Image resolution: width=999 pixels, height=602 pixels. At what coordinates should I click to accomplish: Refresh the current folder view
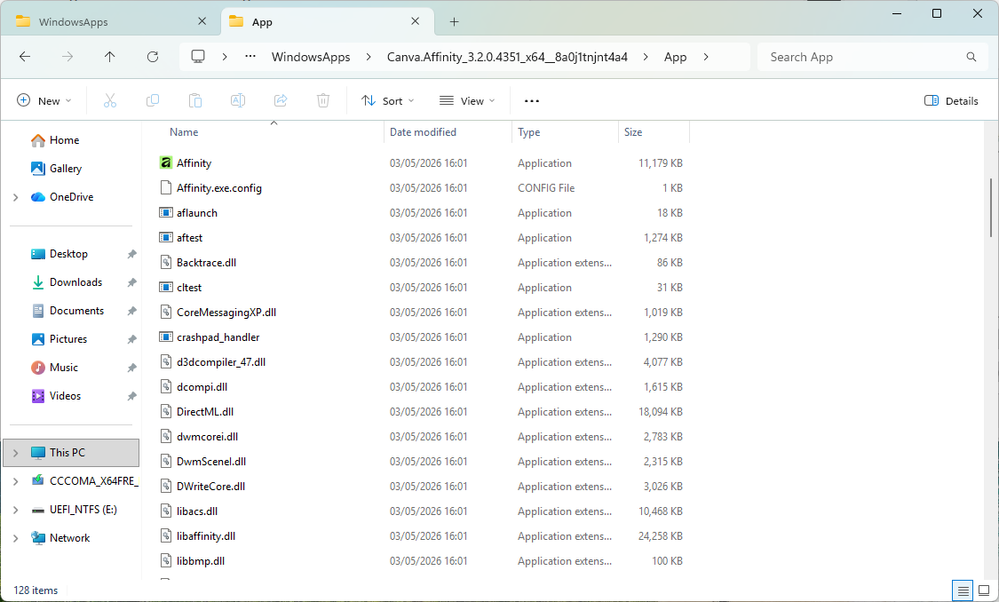click(x=152, y=57)
